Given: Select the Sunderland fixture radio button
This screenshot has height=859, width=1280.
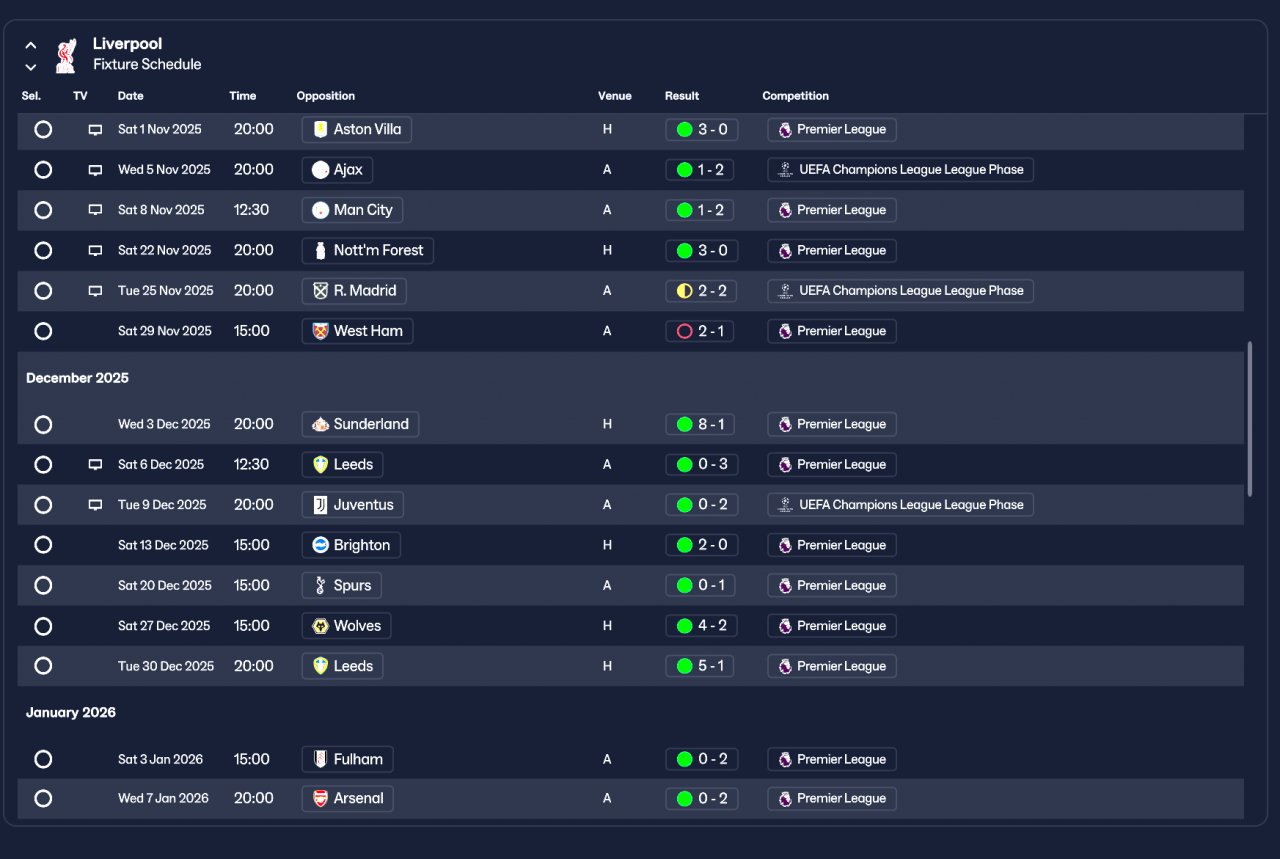Looking at the screenshot, I should (43, 424).
